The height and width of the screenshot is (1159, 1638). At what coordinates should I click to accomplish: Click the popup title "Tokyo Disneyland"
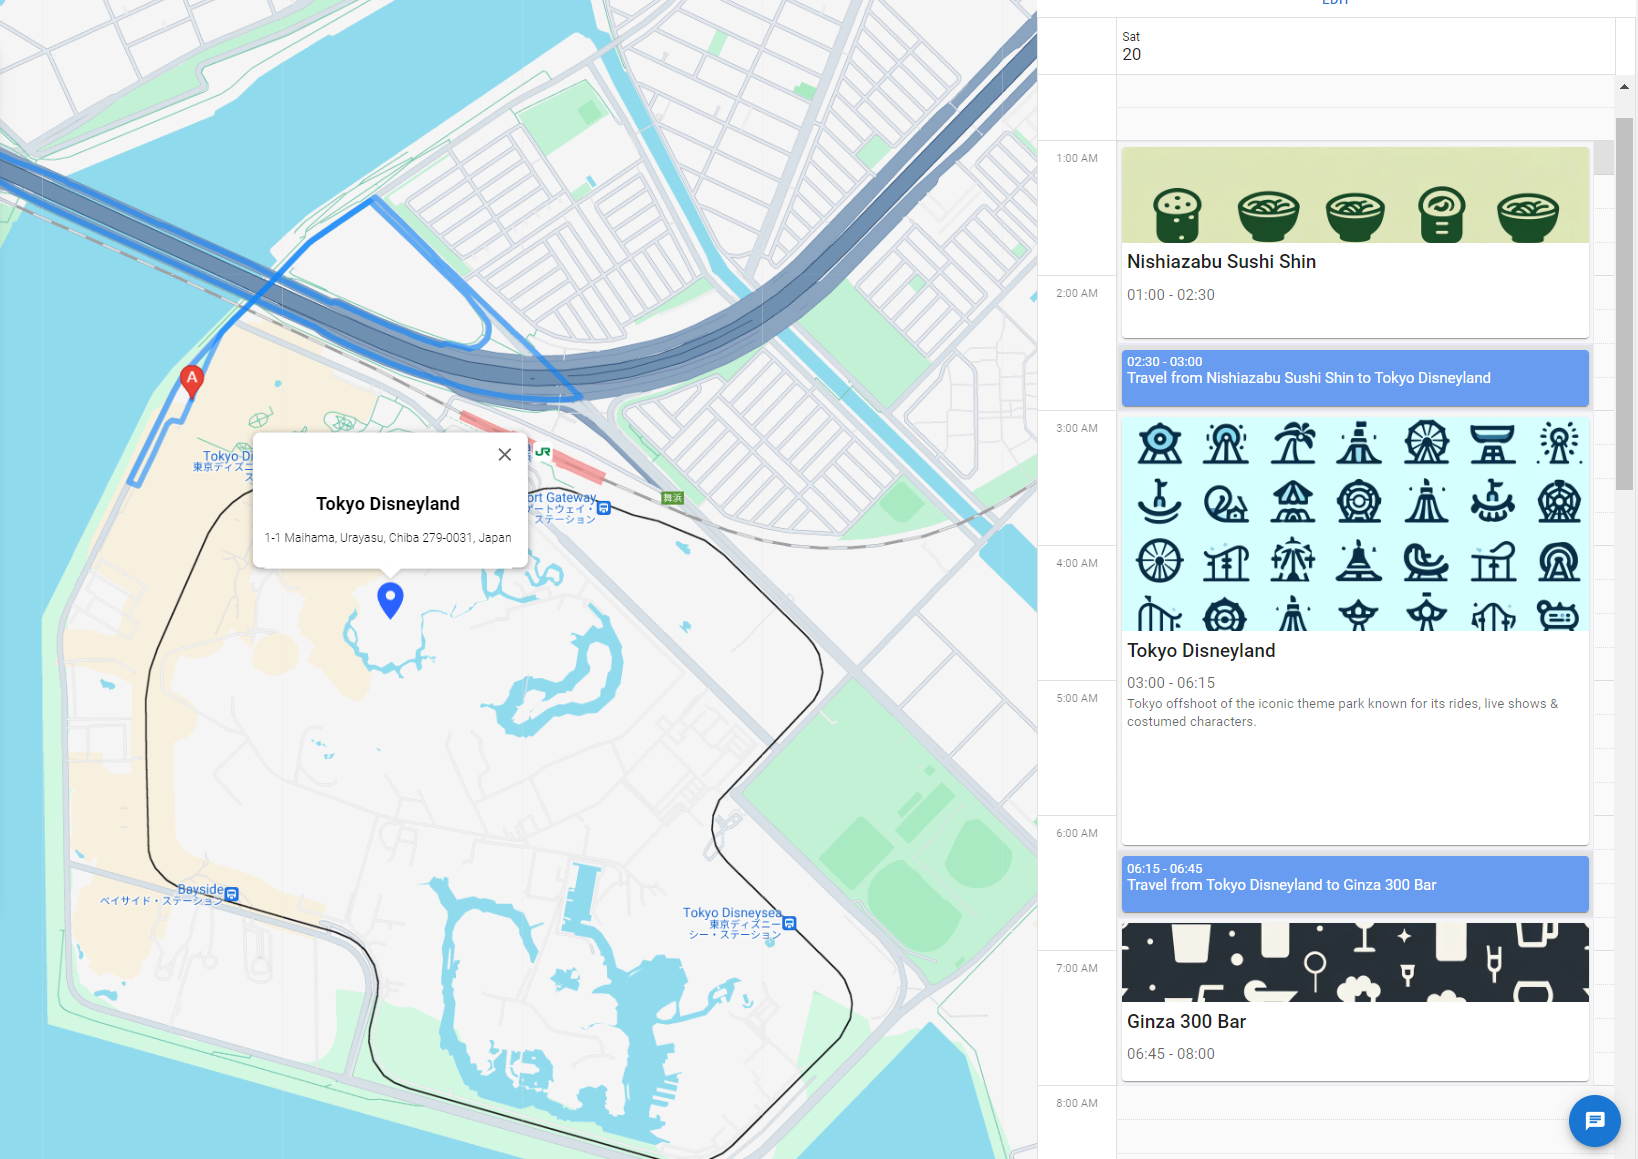pos(388,504)
